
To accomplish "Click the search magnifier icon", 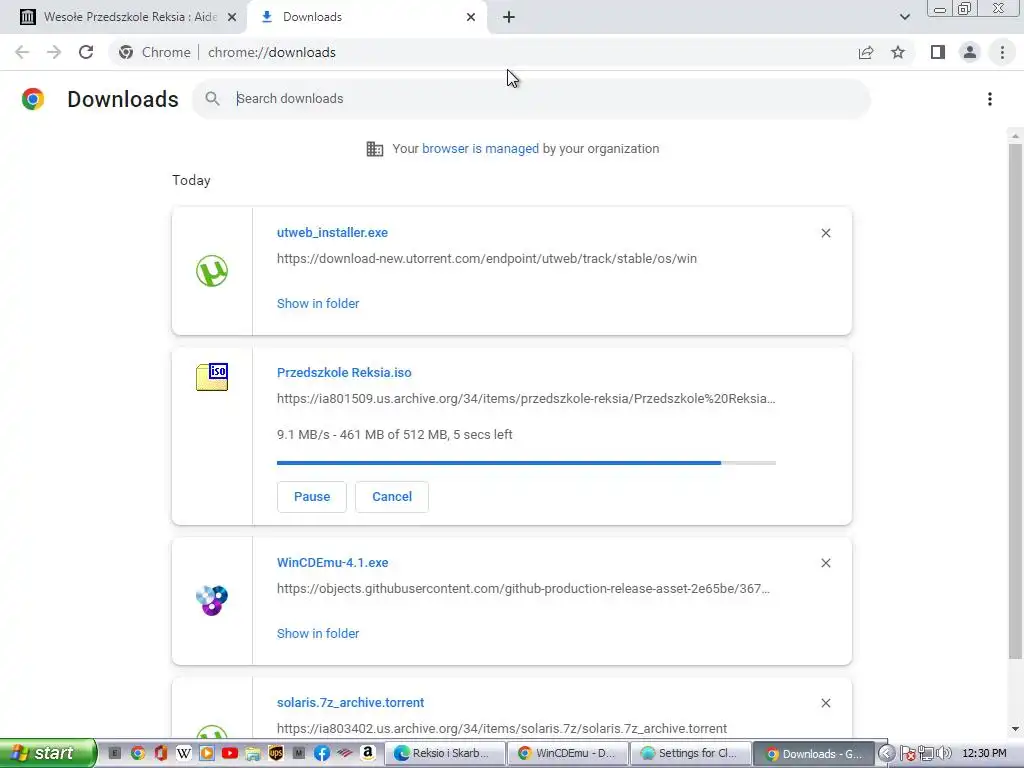I will pos(212,99).
